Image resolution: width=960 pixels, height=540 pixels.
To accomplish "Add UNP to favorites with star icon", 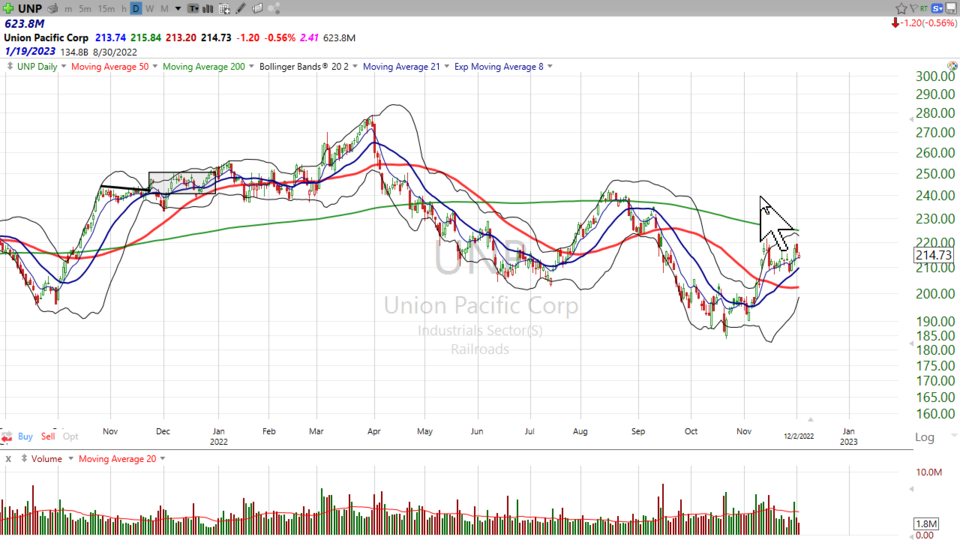I will pyautogui.click(x=901, y=8).
